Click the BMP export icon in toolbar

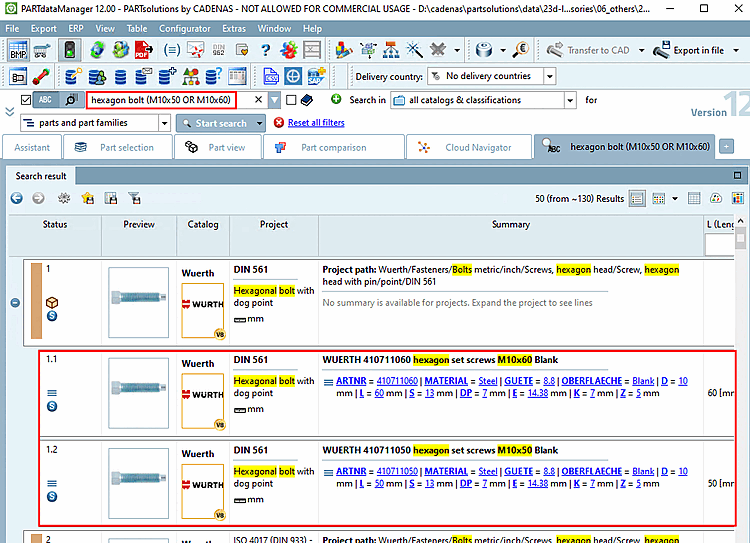click(19, 50)
